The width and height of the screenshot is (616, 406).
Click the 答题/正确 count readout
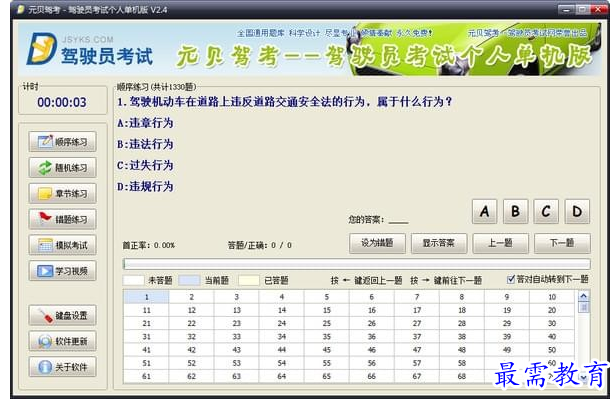pos(260,245)
